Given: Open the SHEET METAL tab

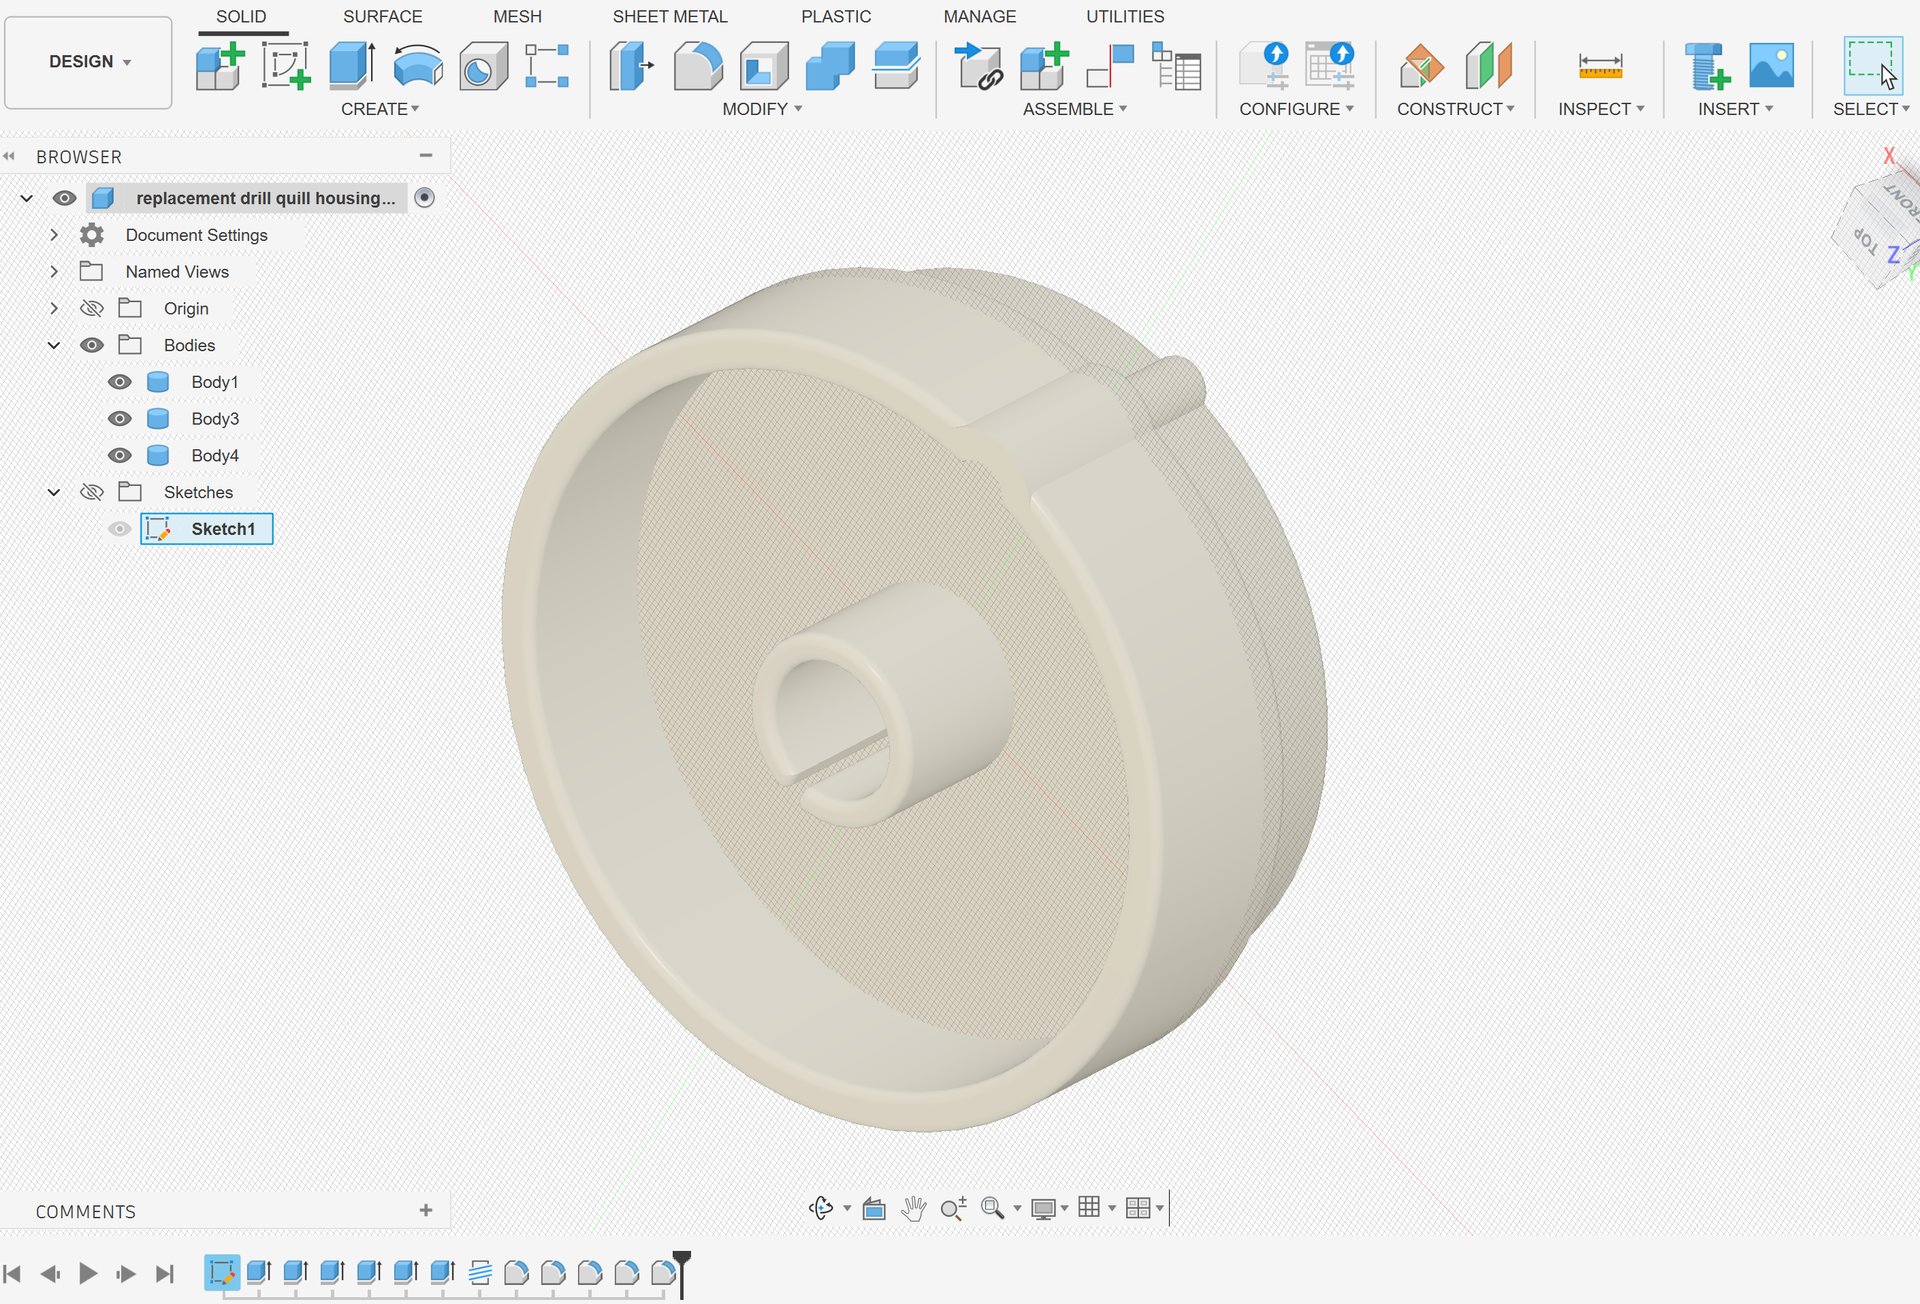Looking at the screenshot, I should pyautogui.click(x=669, y=17).
